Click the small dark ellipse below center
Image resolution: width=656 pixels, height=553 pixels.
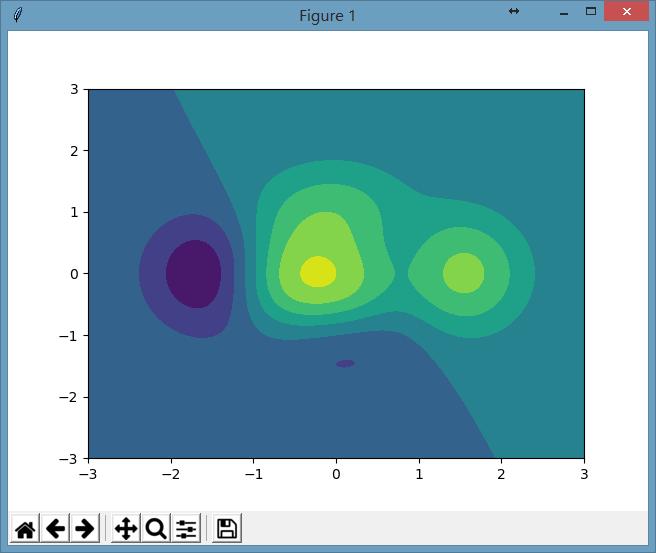tap(345, 363)
